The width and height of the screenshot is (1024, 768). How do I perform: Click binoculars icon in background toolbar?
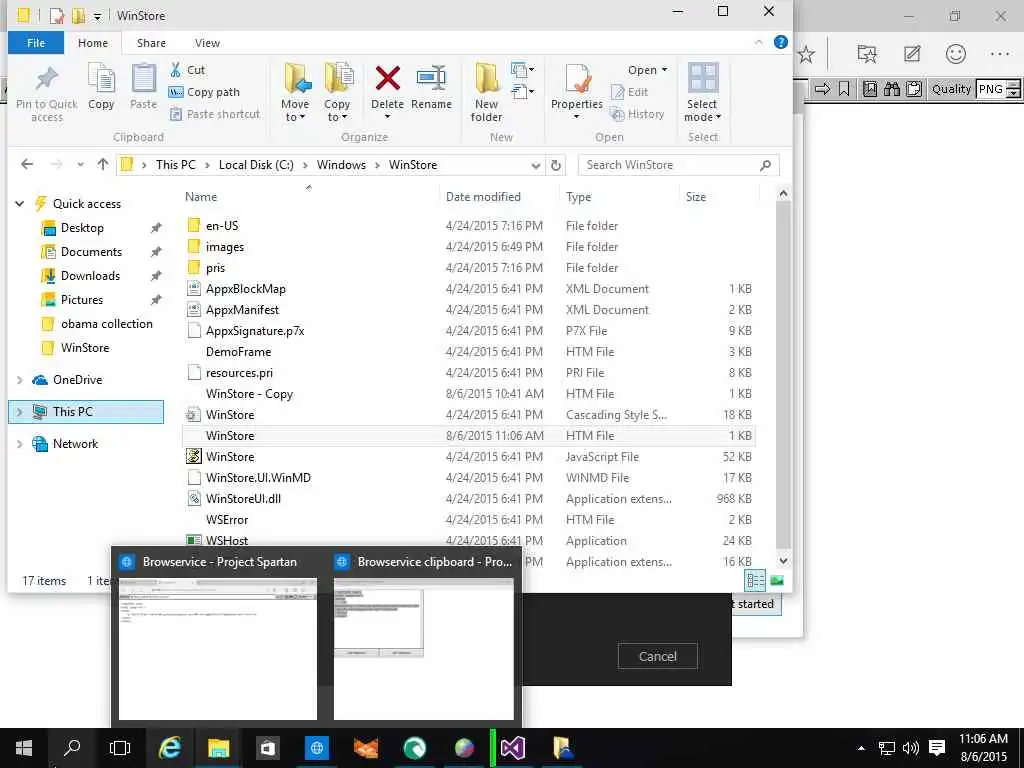click(892, 89)
